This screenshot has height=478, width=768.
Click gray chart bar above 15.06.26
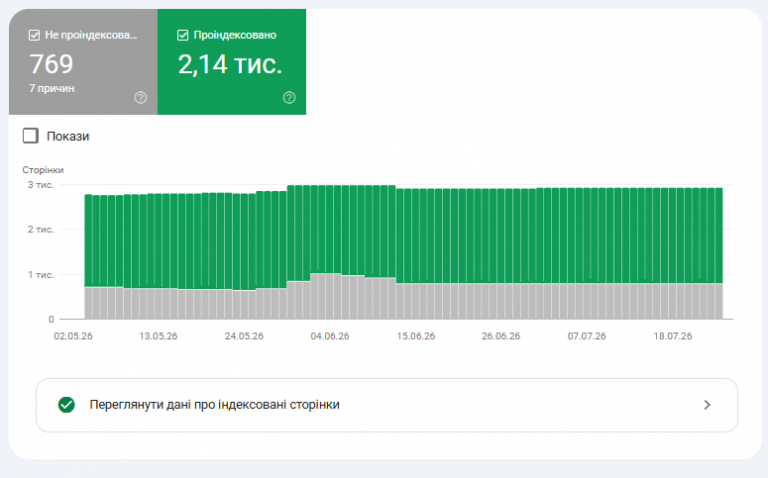415,301
